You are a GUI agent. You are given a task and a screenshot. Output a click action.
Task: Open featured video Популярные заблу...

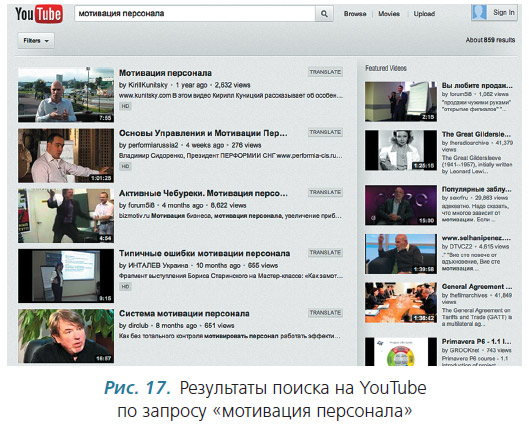[x=476, y=189]
